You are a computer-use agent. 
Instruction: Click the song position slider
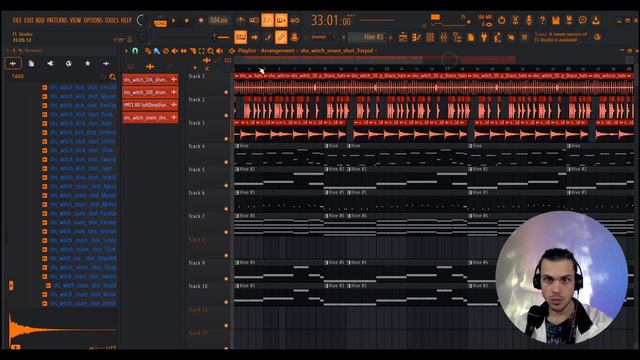click(378, 20)
